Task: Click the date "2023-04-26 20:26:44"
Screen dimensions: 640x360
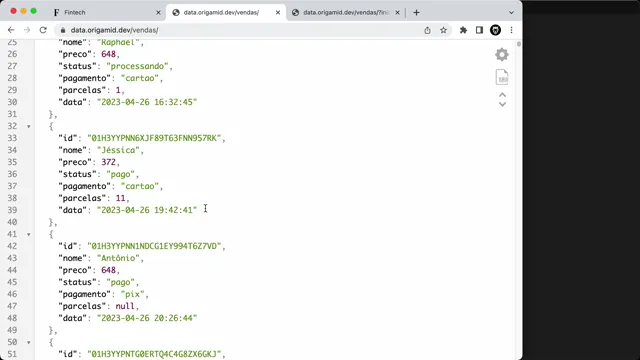Action: [x=147, y=318]
